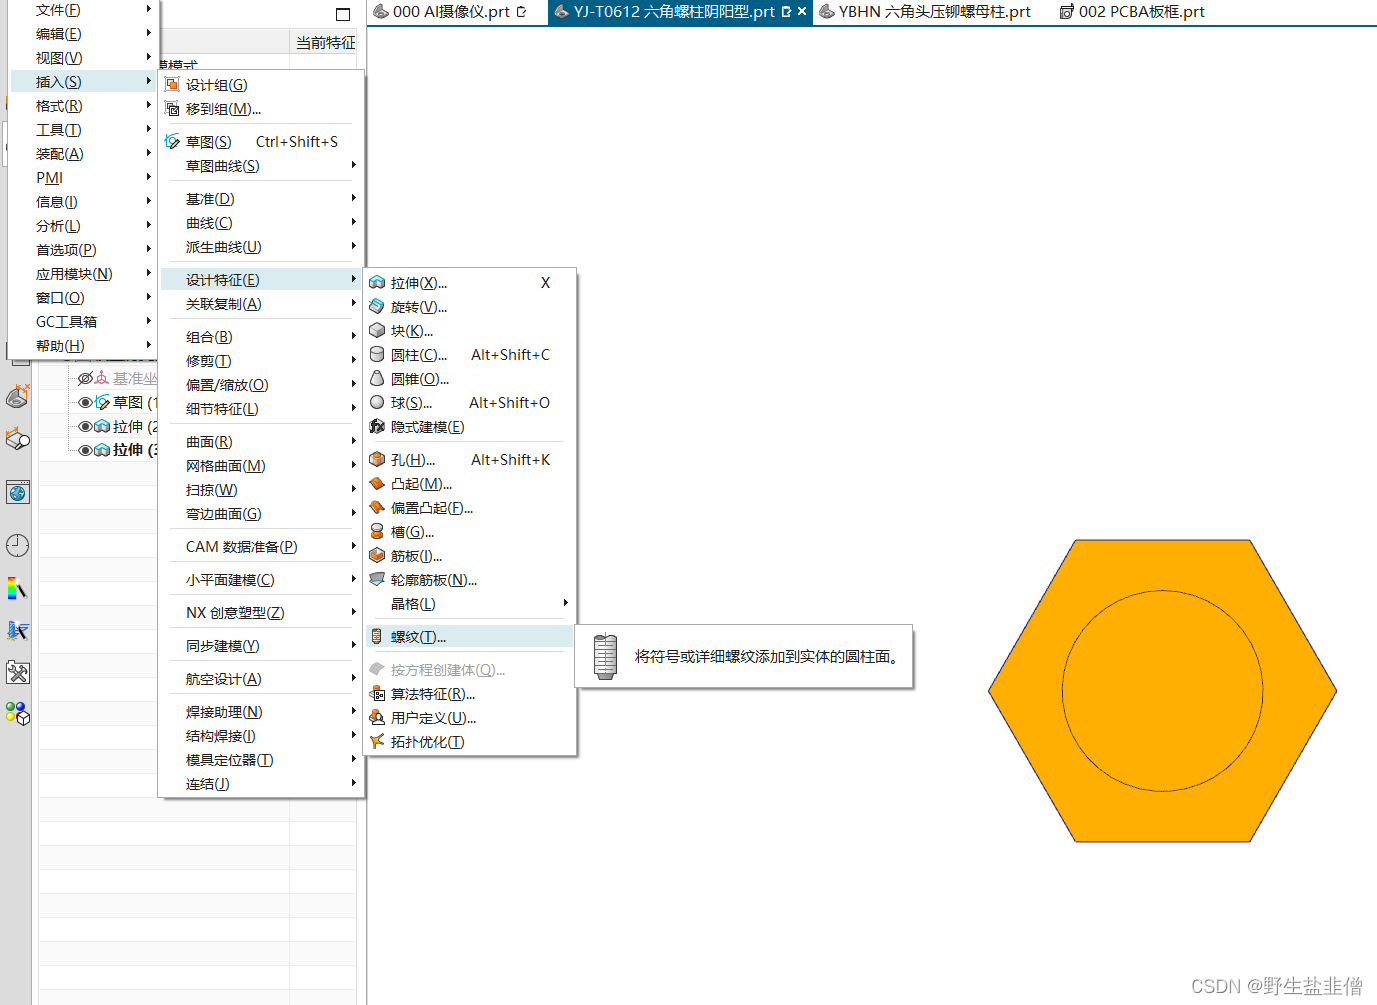1377x1005 pixels.
Task: Click the Block (块) icon
Action: point(377,331)
